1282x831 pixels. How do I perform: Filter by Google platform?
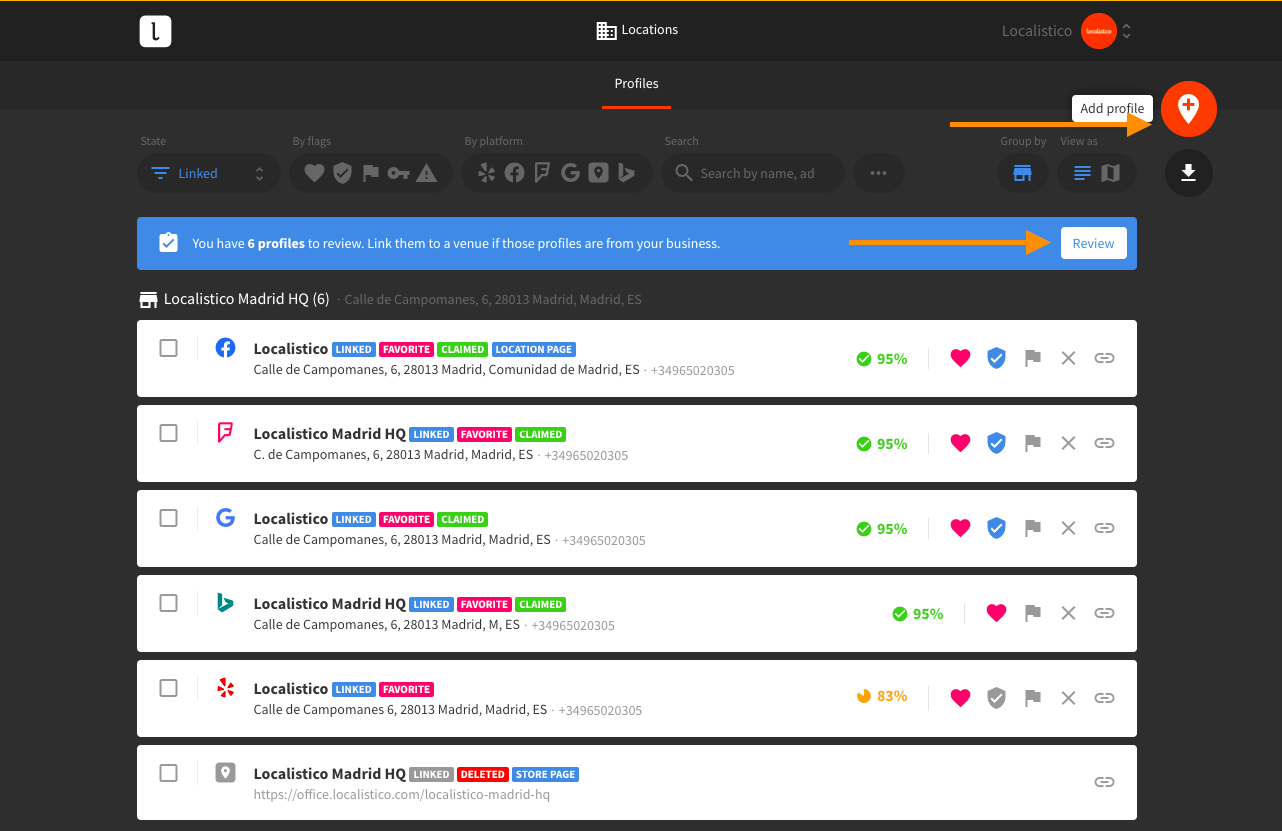[570, 173]
